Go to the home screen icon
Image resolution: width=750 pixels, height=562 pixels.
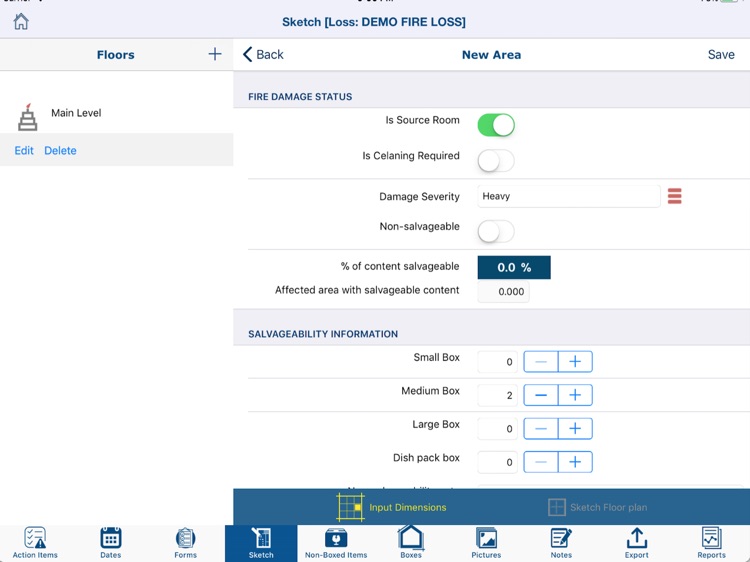coord(21,22)
